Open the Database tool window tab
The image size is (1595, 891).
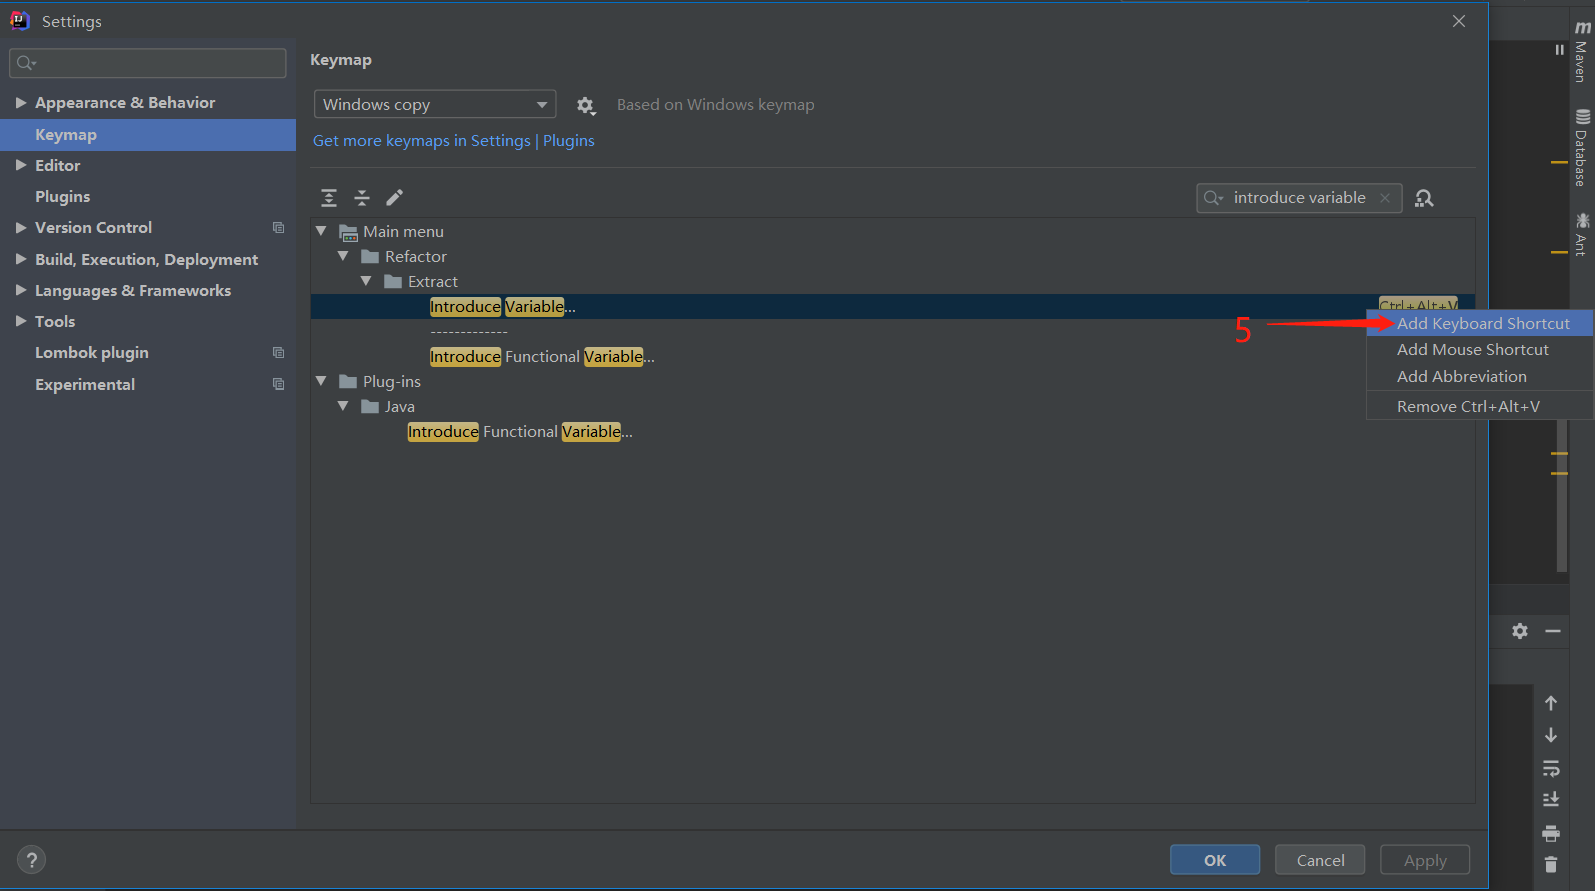(x=1582, y=148)
